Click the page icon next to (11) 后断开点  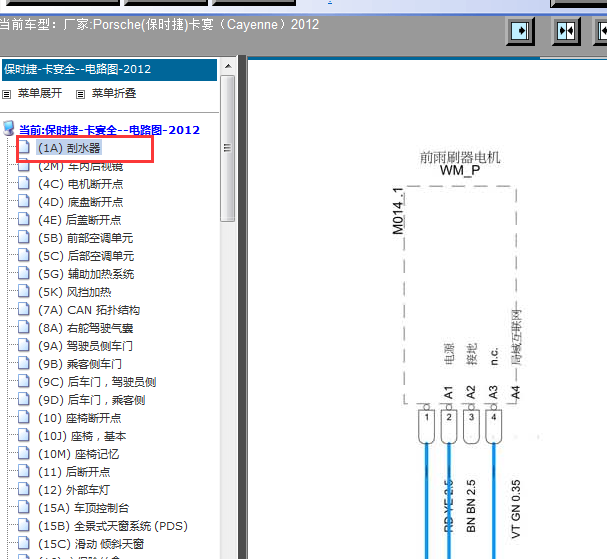24,471
